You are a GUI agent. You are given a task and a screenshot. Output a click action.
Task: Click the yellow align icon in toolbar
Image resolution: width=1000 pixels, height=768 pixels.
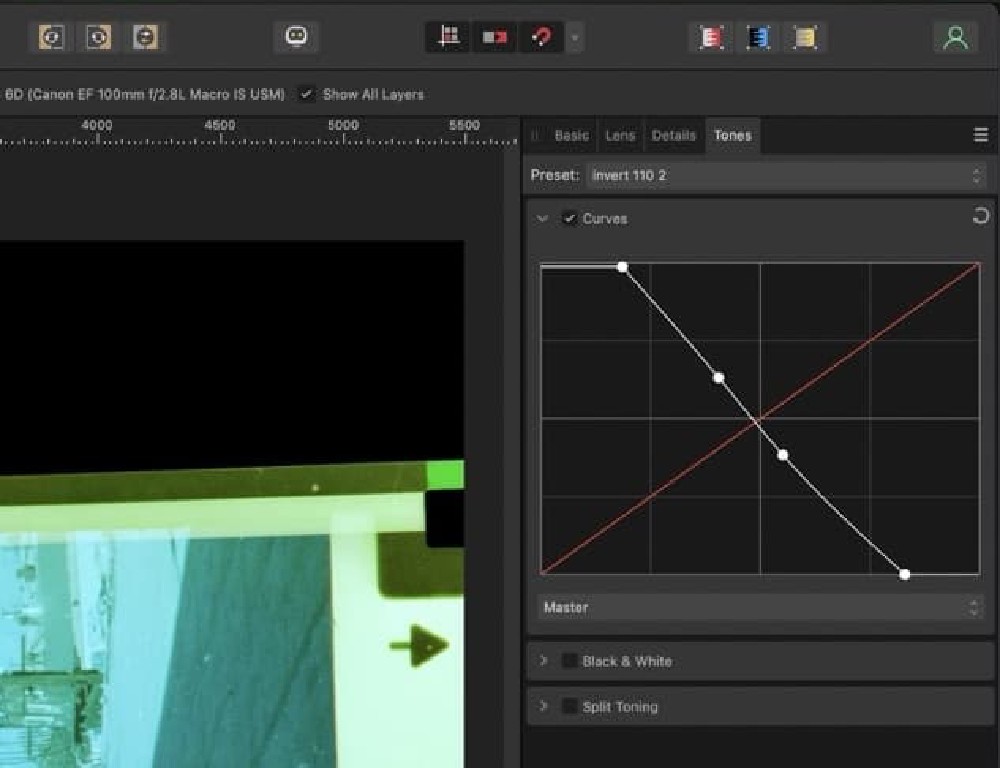tap(805, 37)
